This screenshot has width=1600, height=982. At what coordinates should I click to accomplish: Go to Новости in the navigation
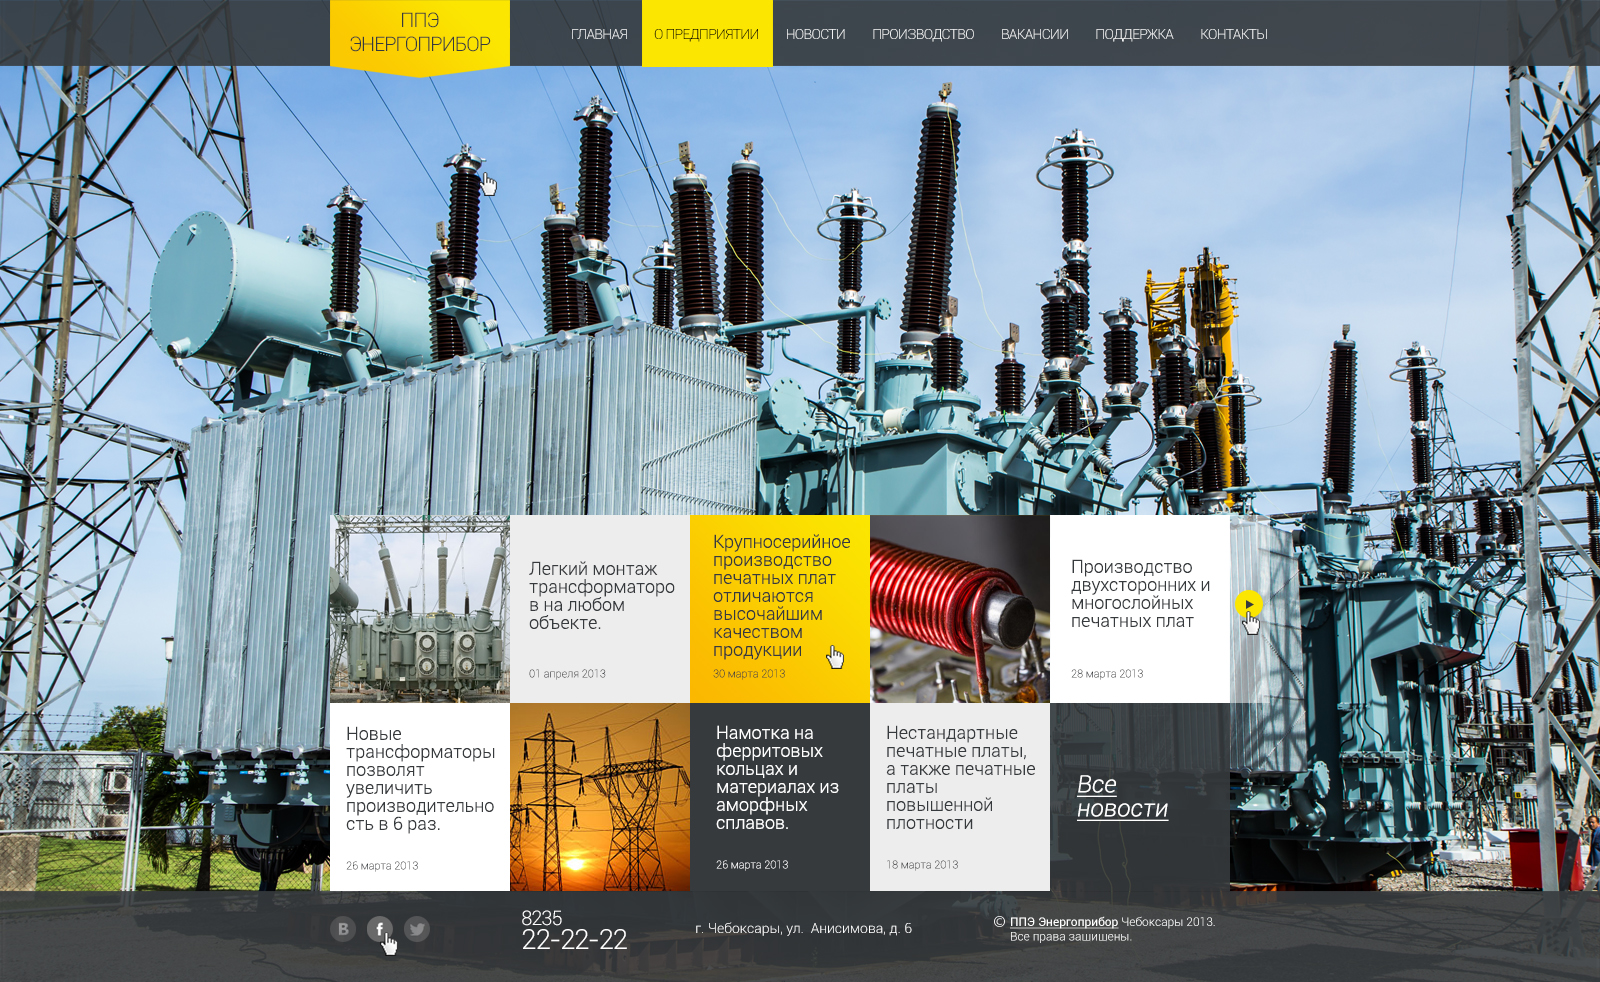(815, 34)
